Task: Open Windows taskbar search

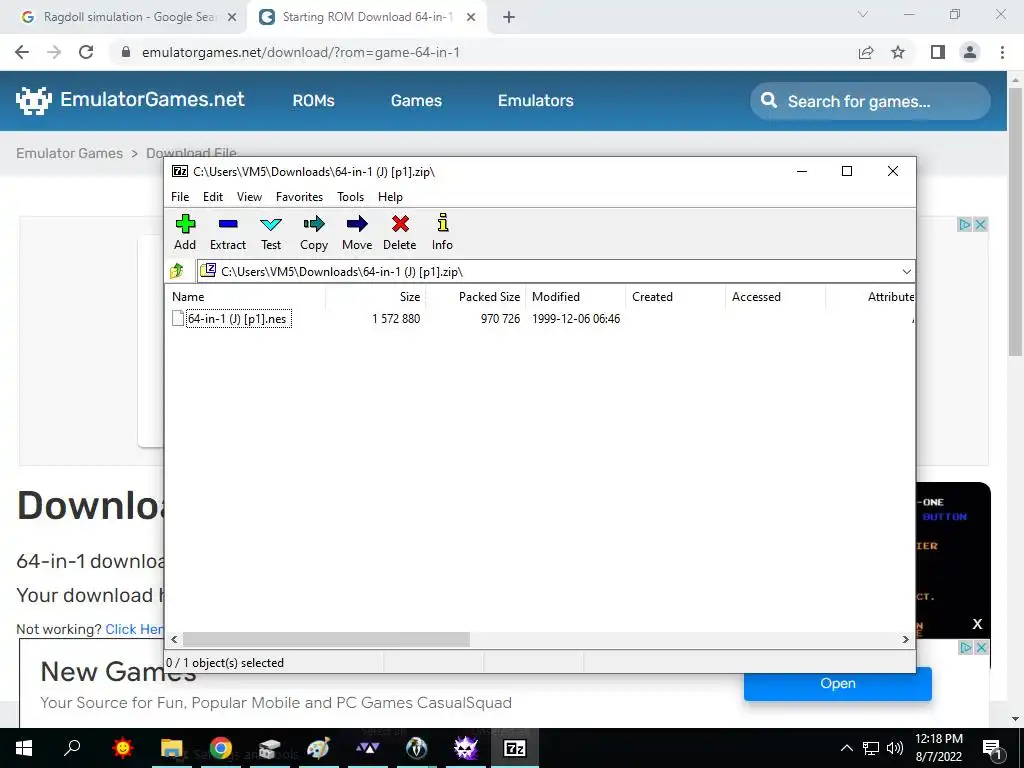Action: 72,748
